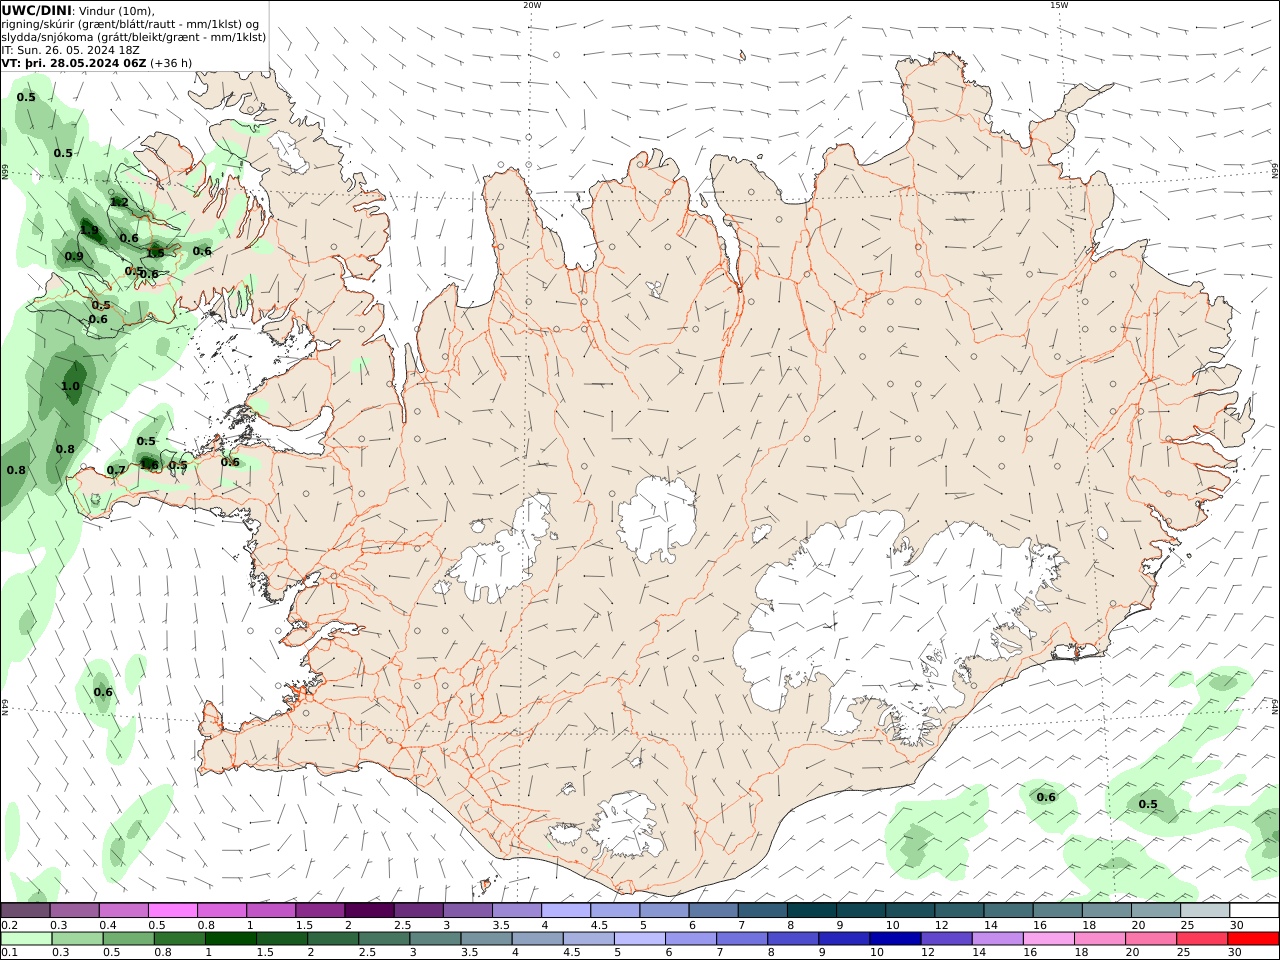Click the 1.0 precipitation value off west coast

[70, 386]
